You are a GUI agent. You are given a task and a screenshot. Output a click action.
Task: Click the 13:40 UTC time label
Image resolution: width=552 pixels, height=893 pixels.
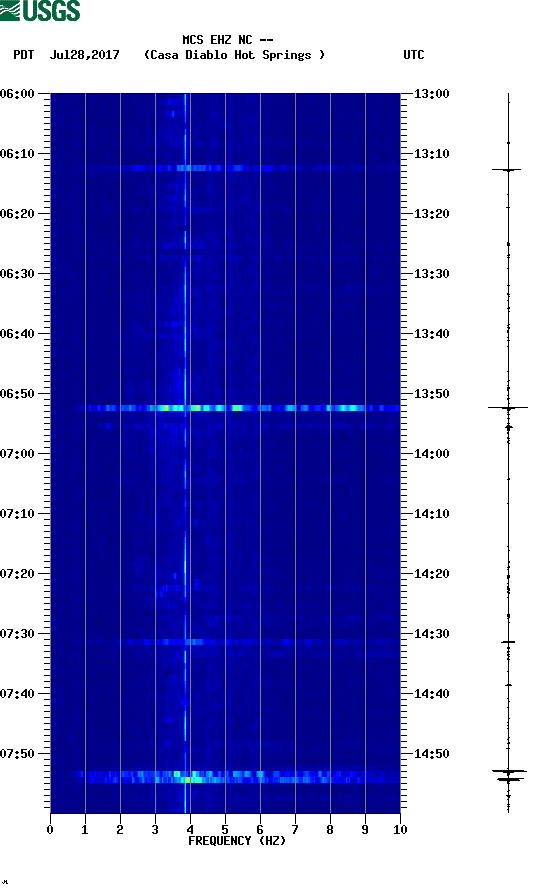click(432, 334)
